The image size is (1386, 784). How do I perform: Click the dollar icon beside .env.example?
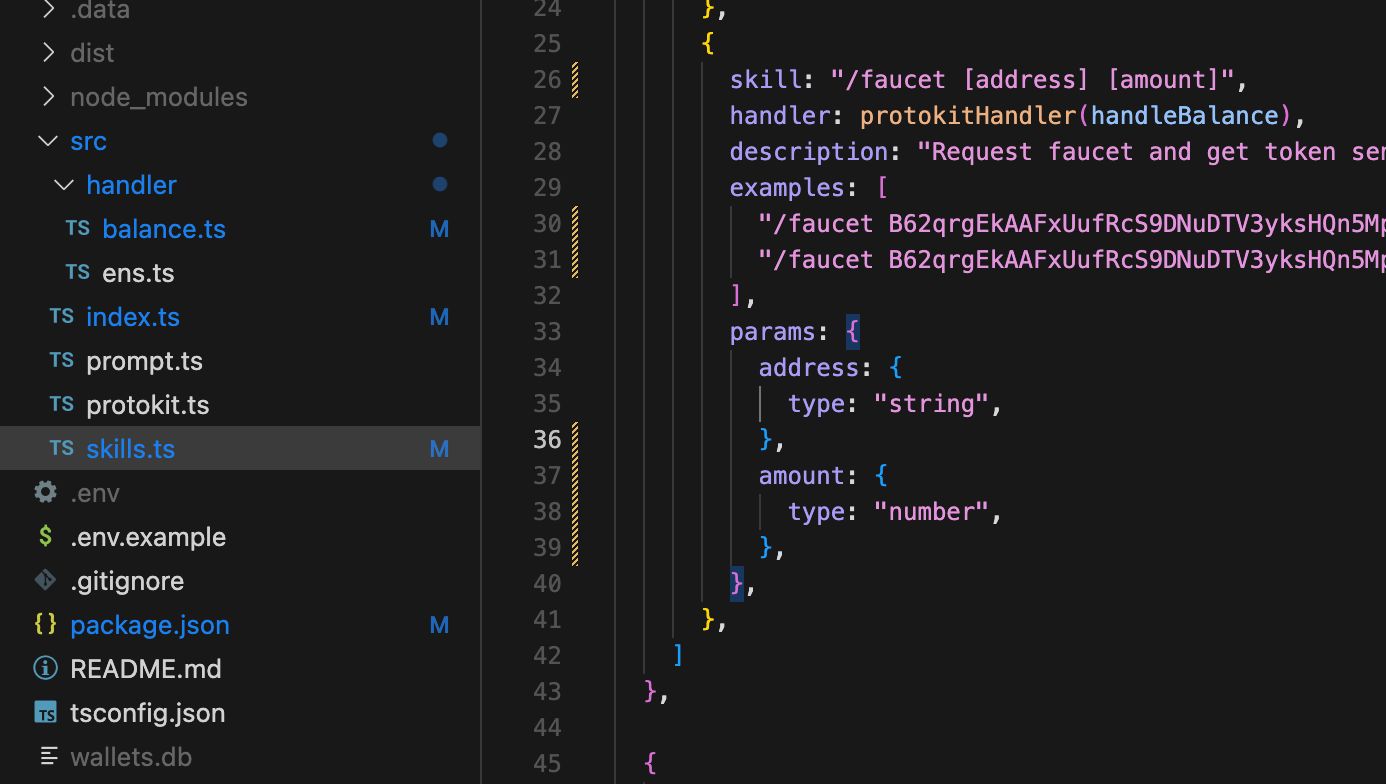click(45, 536)
